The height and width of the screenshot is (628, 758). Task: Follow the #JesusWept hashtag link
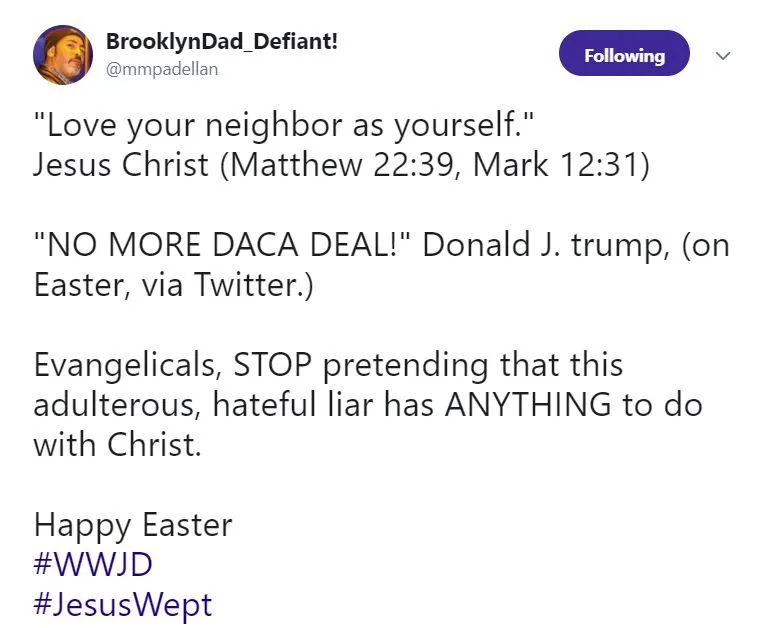122,605
